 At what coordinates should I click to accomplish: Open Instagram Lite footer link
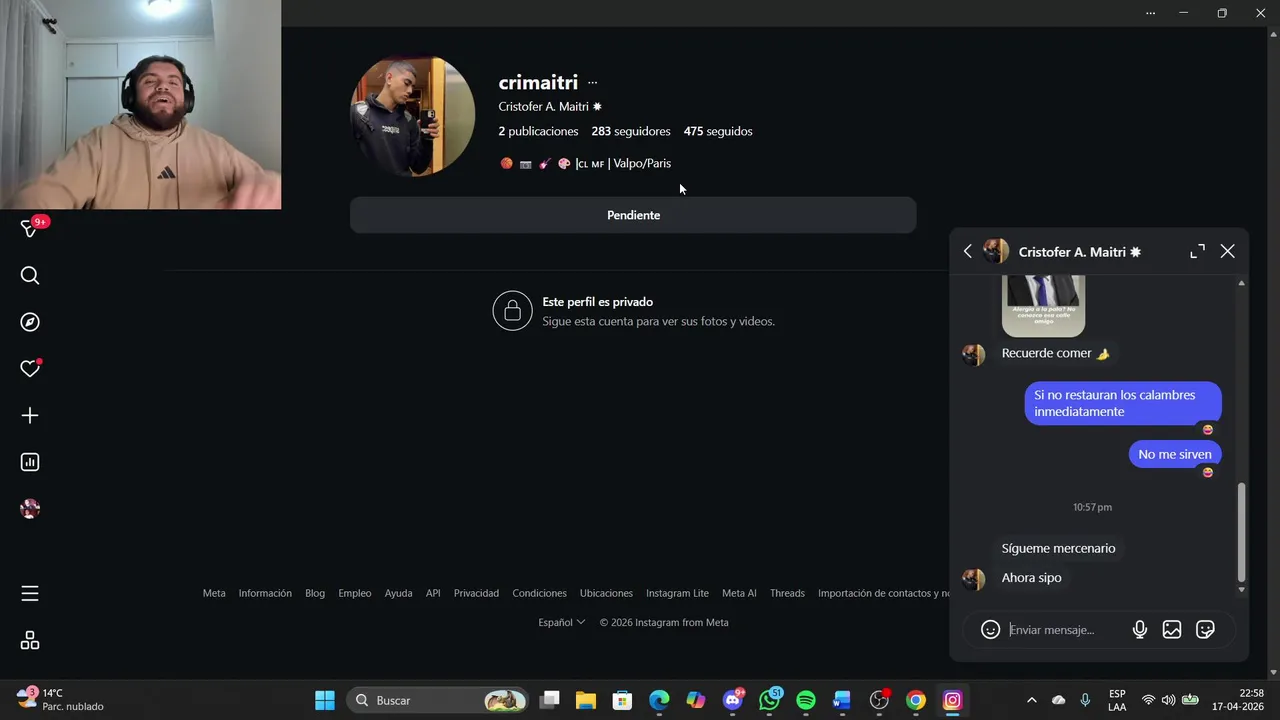coord(677,593)
